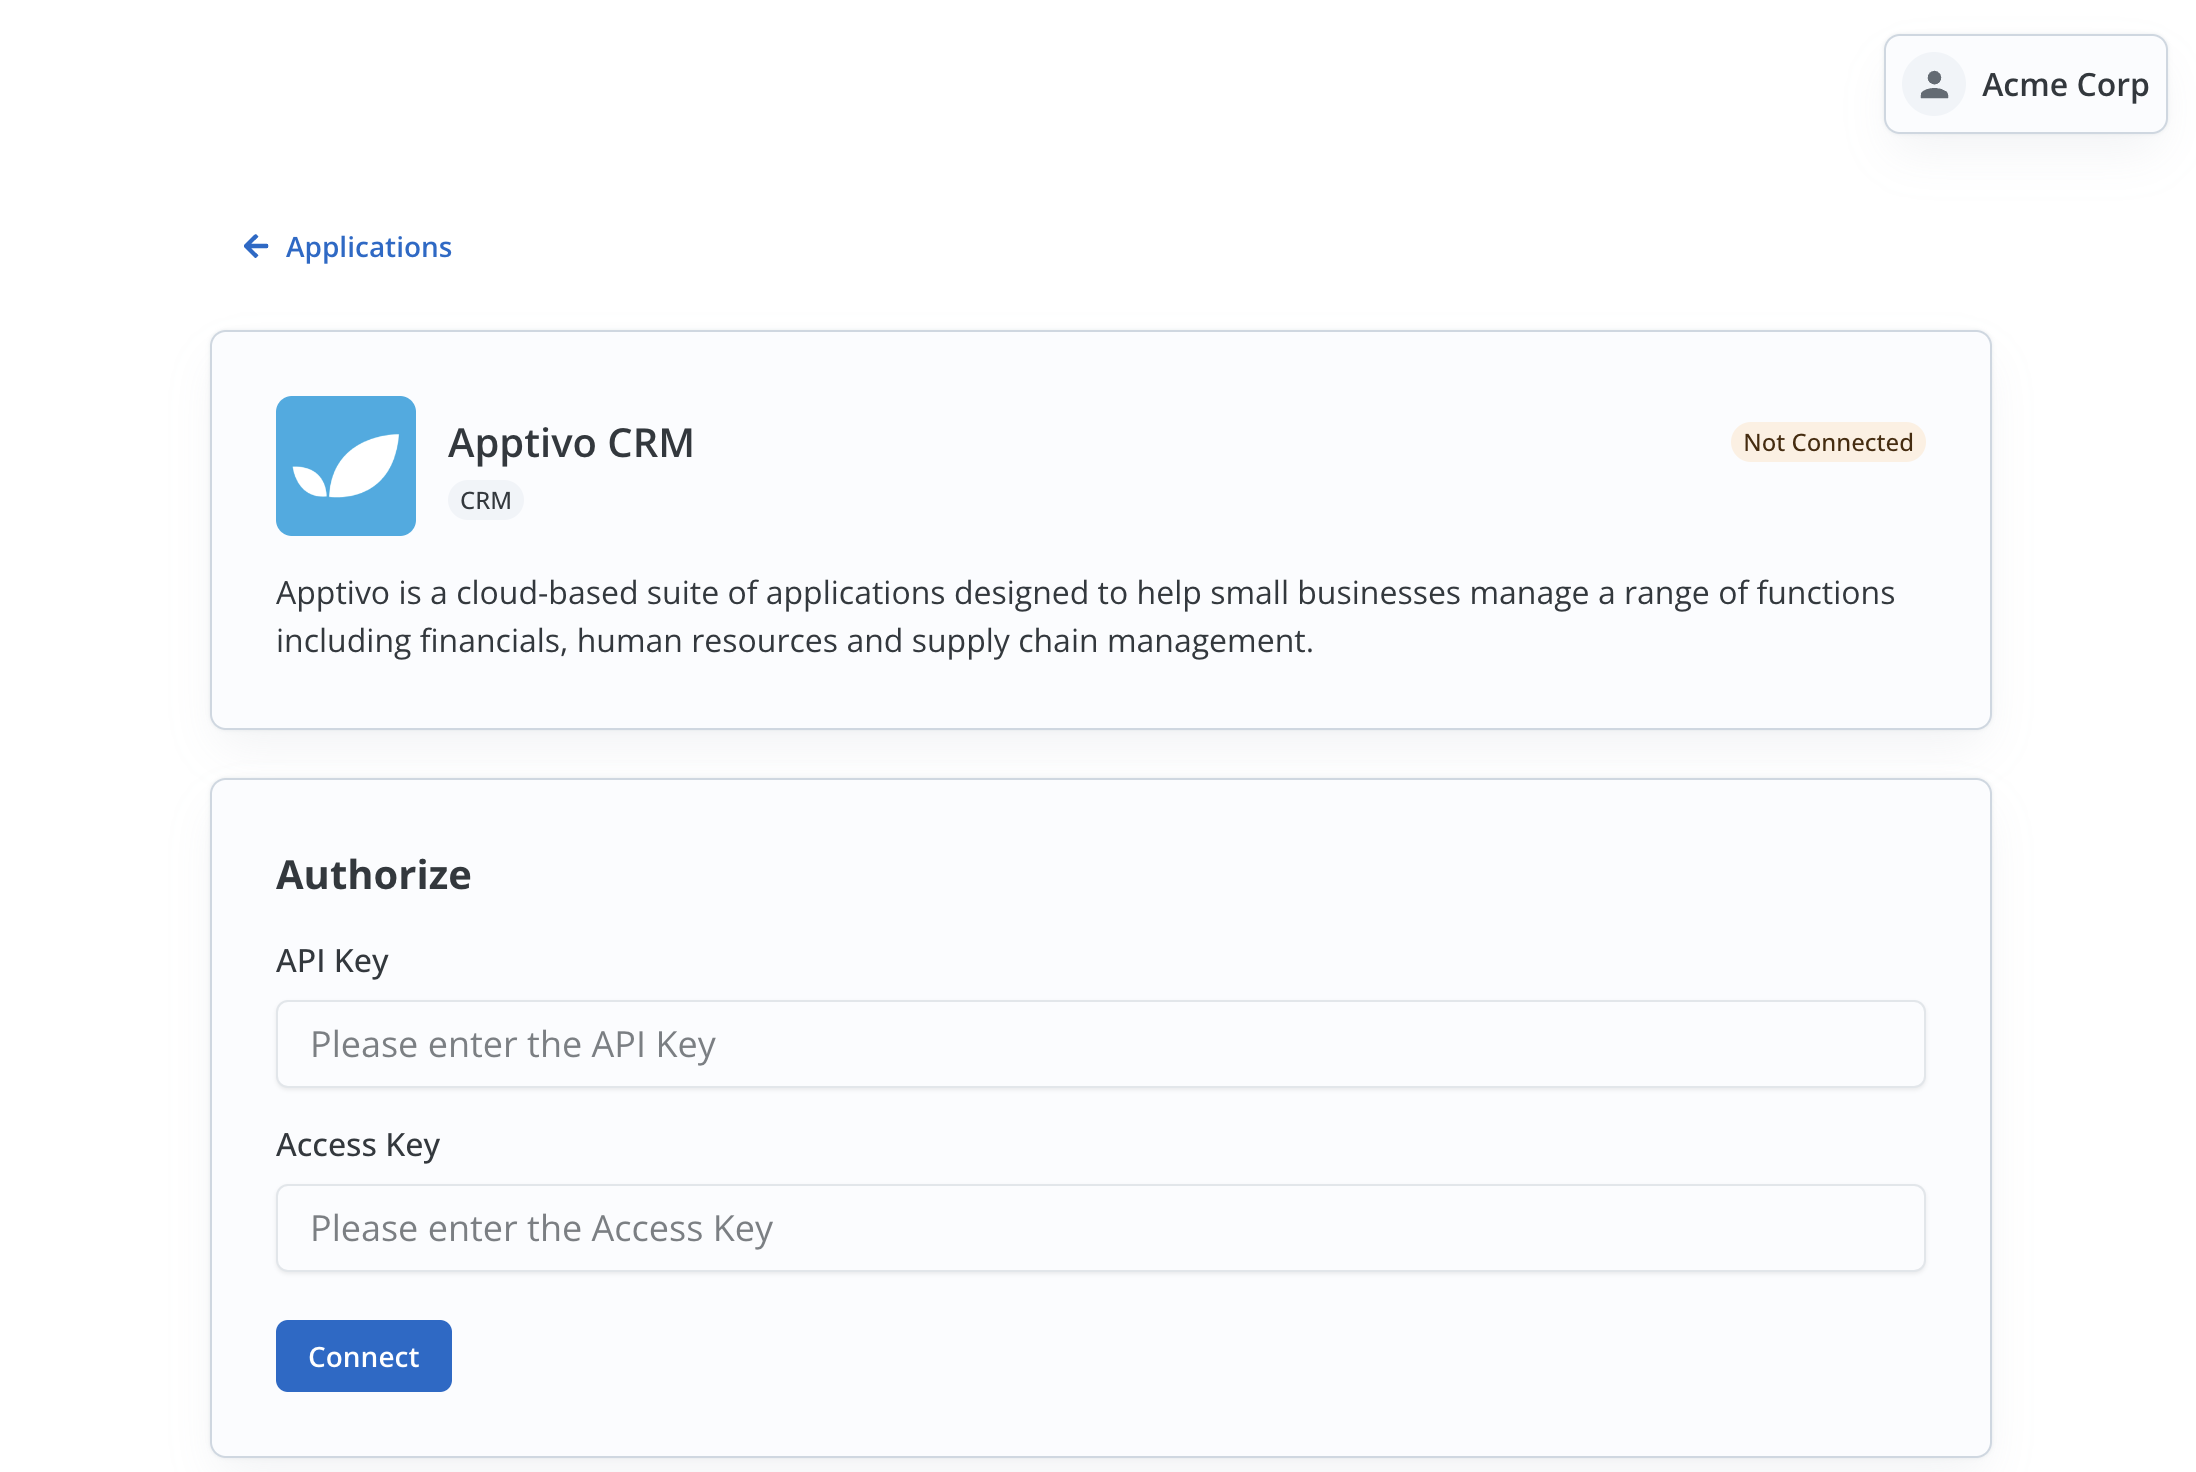
Task: Click the Access Key label
Action: point(357,1145)
